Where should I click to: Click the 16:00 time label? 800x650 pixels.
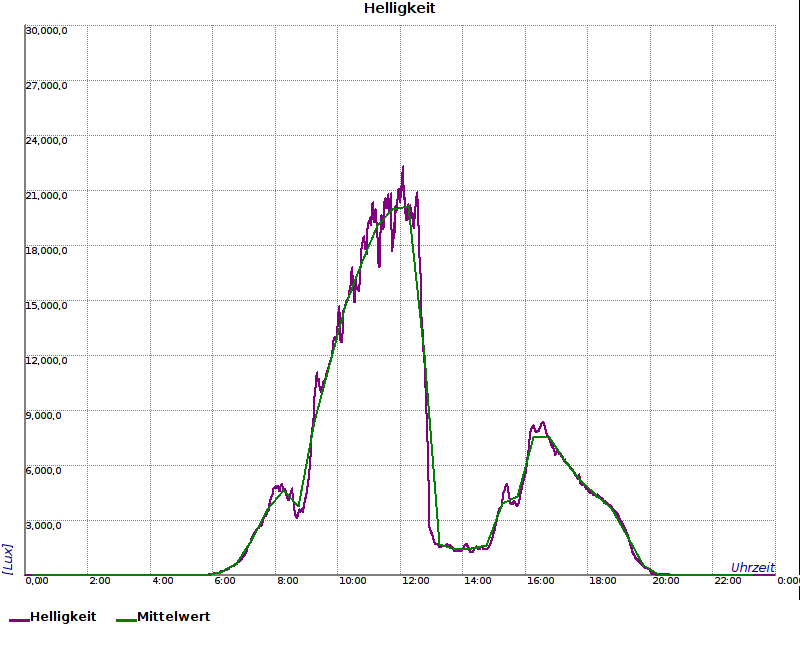(x=541, y=581)
